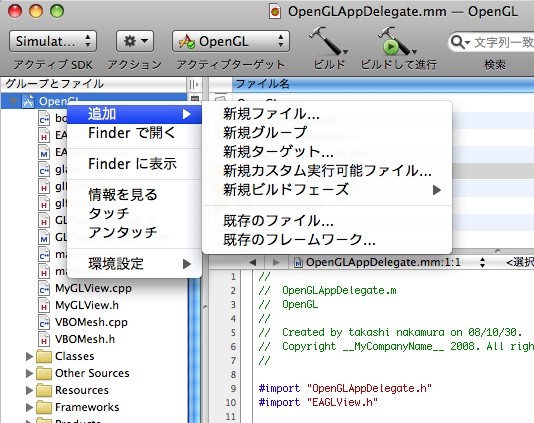Click the EA implementation M file icon
Screen dimensions: 534x423
click(x=44, y=152)
